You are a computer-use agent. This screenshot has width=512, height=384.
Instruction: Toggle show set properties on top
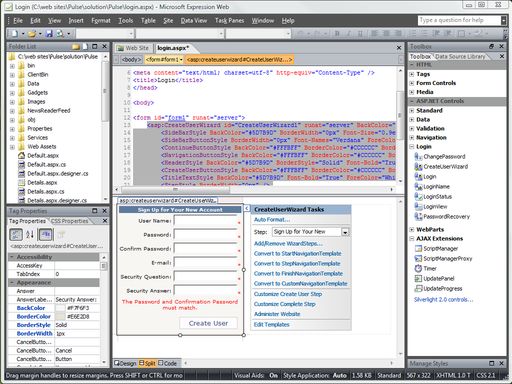(46, 234)
